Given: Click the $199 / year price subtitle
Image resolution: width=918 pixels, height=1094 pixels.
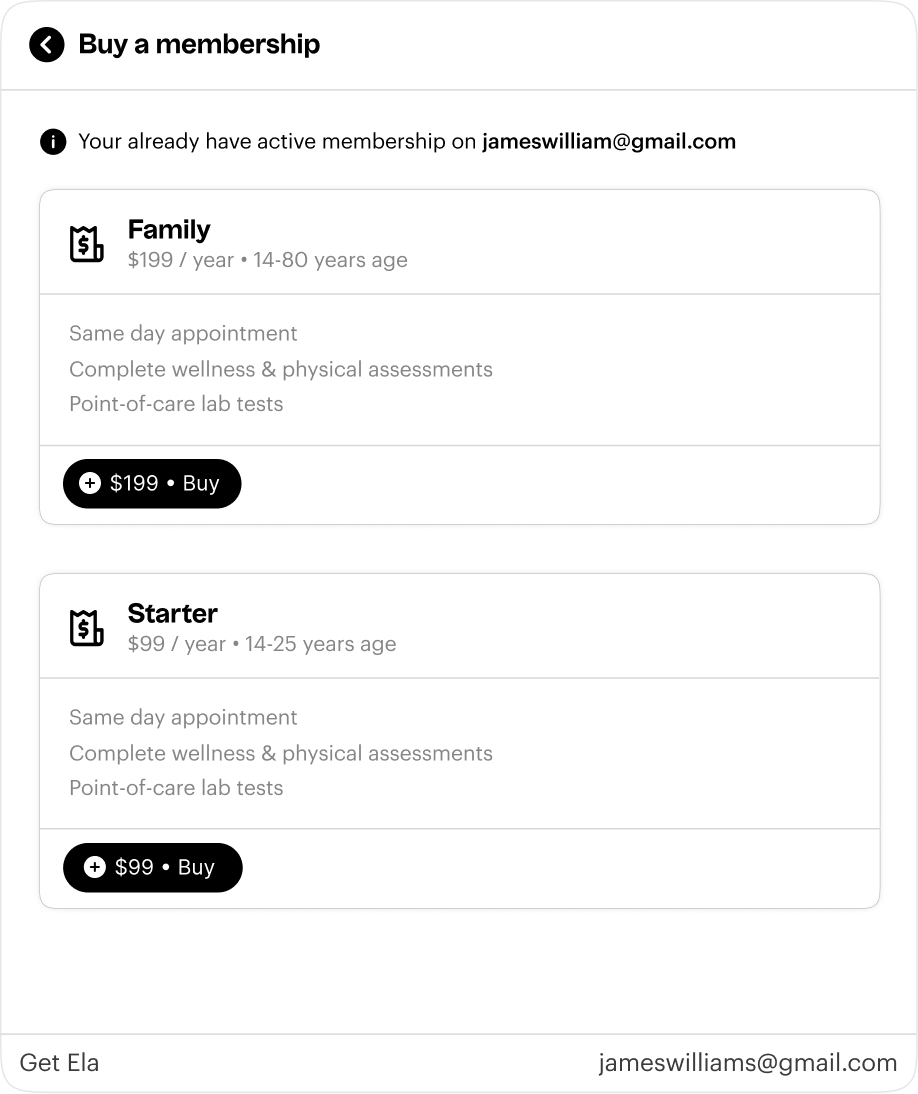Looking at the screenshot, I should (x=181, y=260).
